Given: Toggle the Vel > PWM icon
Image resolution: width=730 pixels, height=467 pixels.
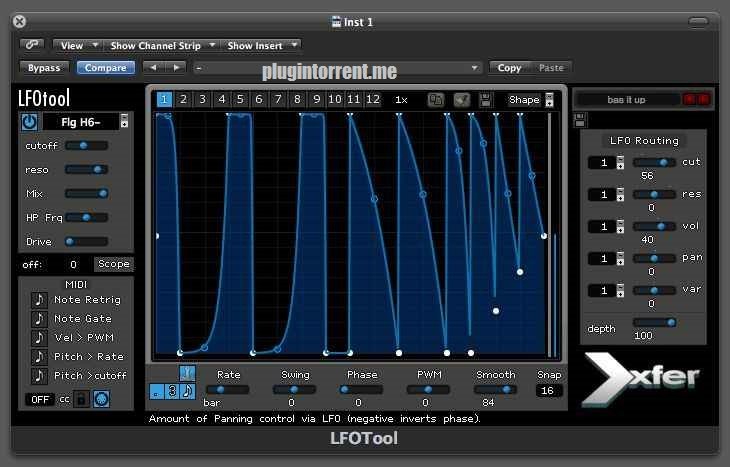Looking at the screenshot, I should (39, 338).
